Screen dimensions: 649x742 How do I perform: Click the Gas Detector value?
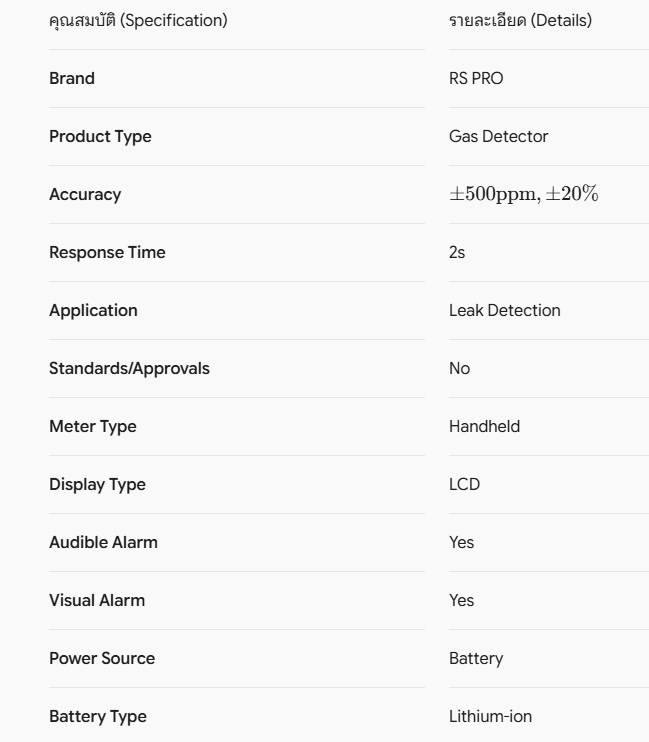(498, 136)
